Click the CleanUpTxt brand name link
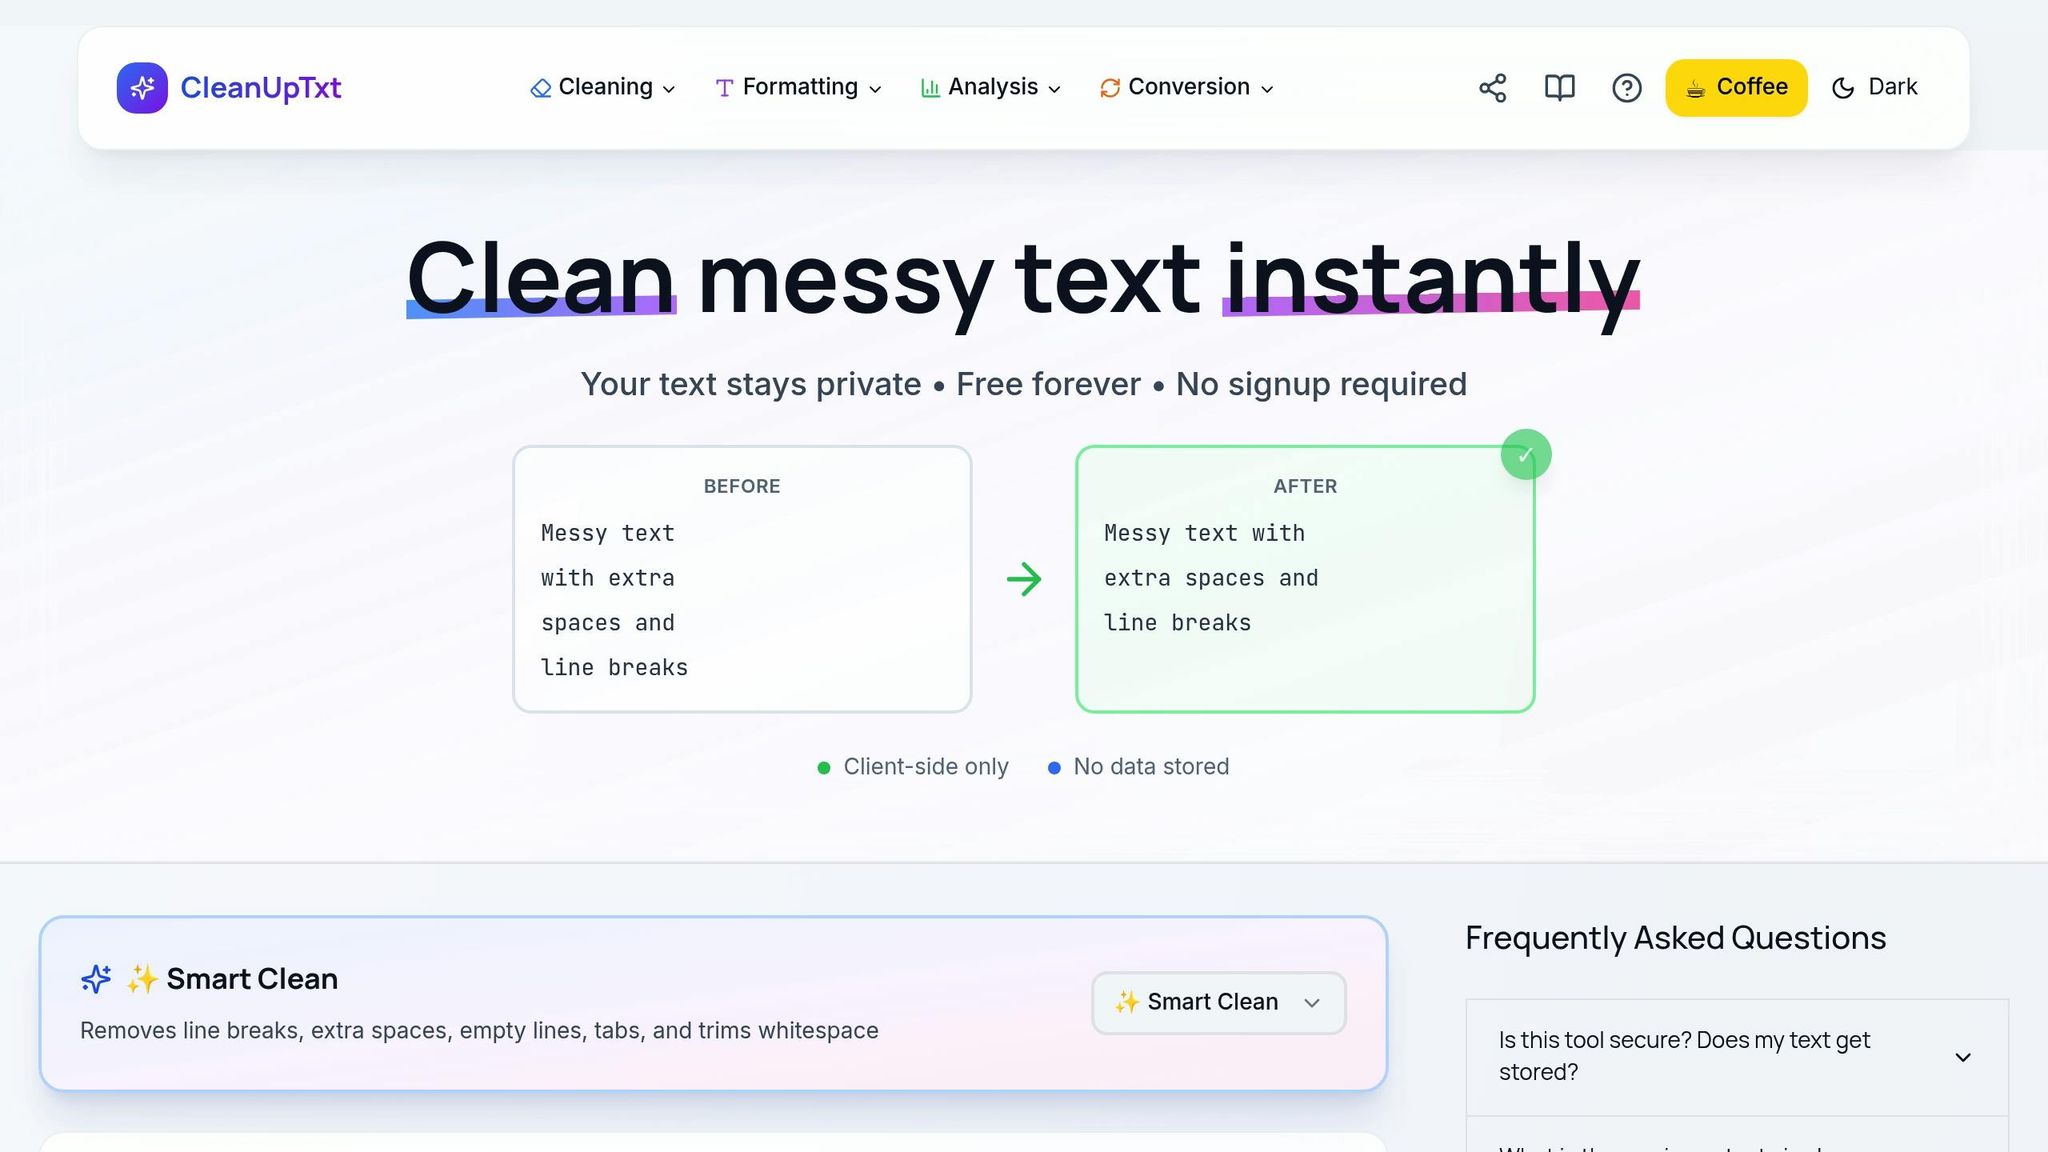Image resolution: width=2048 pixels, height=1152 pixels. (260, 88)
